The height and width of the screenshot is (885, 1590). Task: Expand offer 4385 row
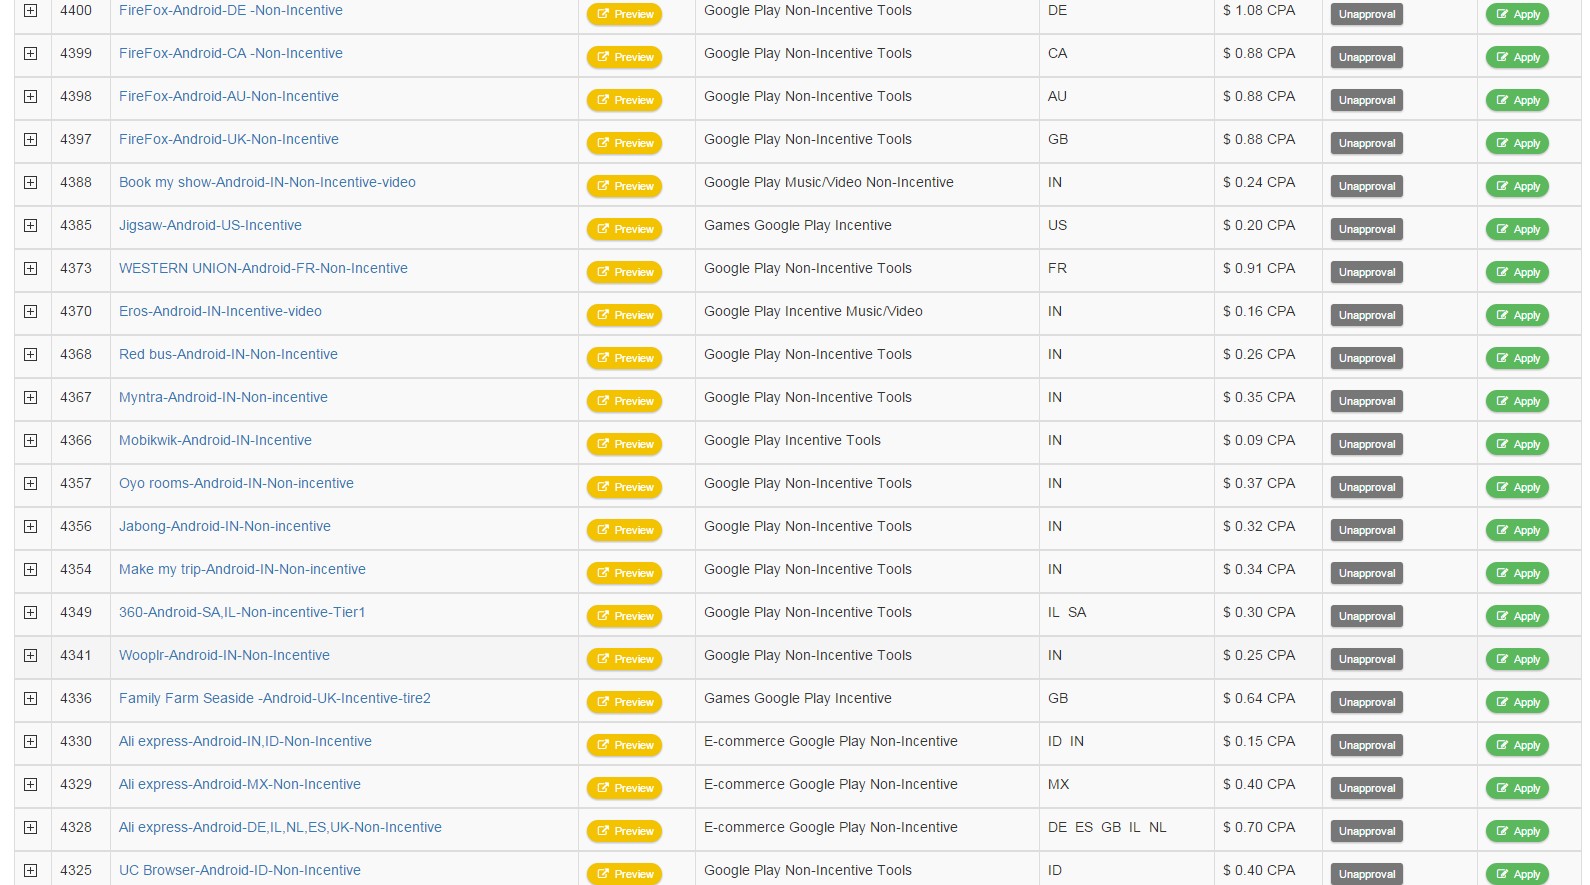pyautogui.click(x=31, y=226)
